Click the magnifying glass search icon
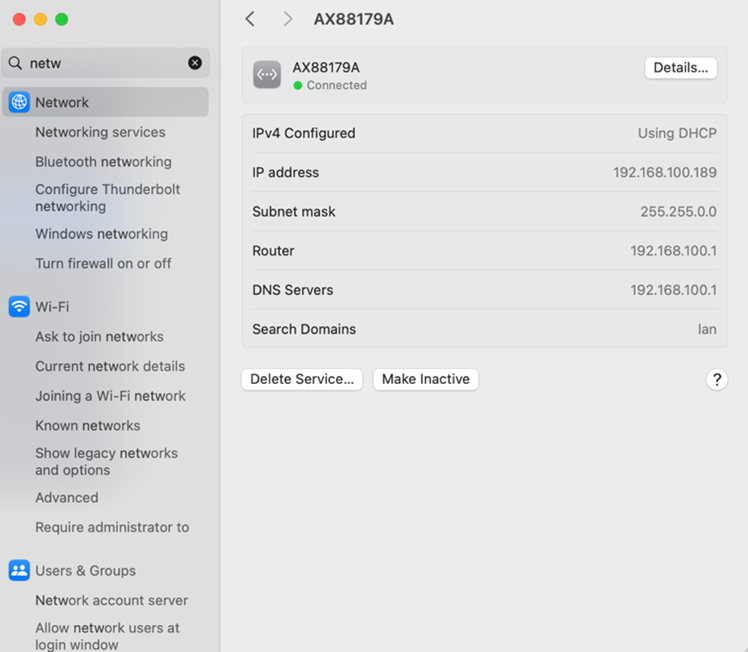This screenshot has width=748, height=652. (x=15, y=63)
